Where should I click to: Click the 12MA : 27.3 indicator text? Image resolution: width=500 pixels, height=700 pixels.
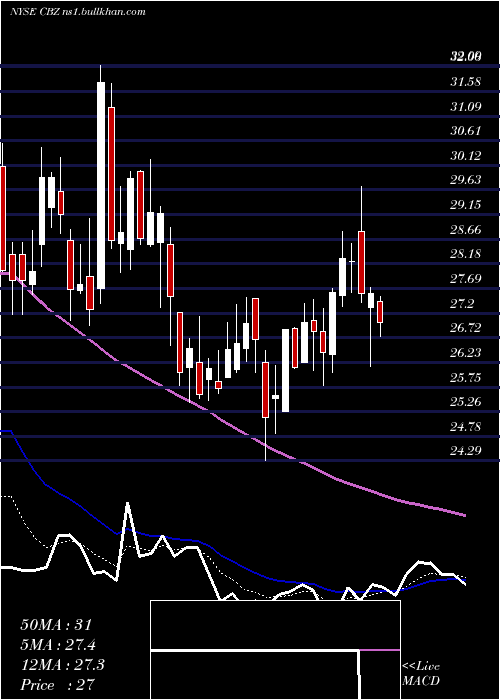pyautogui.click(x=62, y=665)
